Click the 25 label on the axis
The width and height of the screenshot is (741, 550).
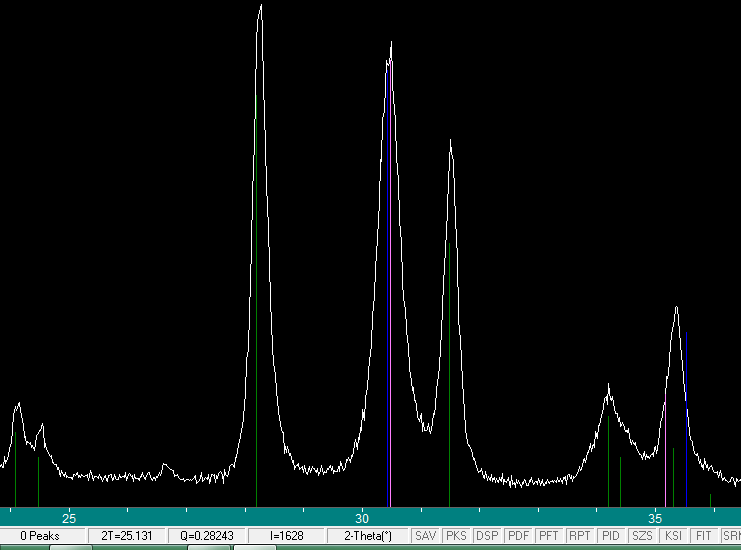[69, 519]
